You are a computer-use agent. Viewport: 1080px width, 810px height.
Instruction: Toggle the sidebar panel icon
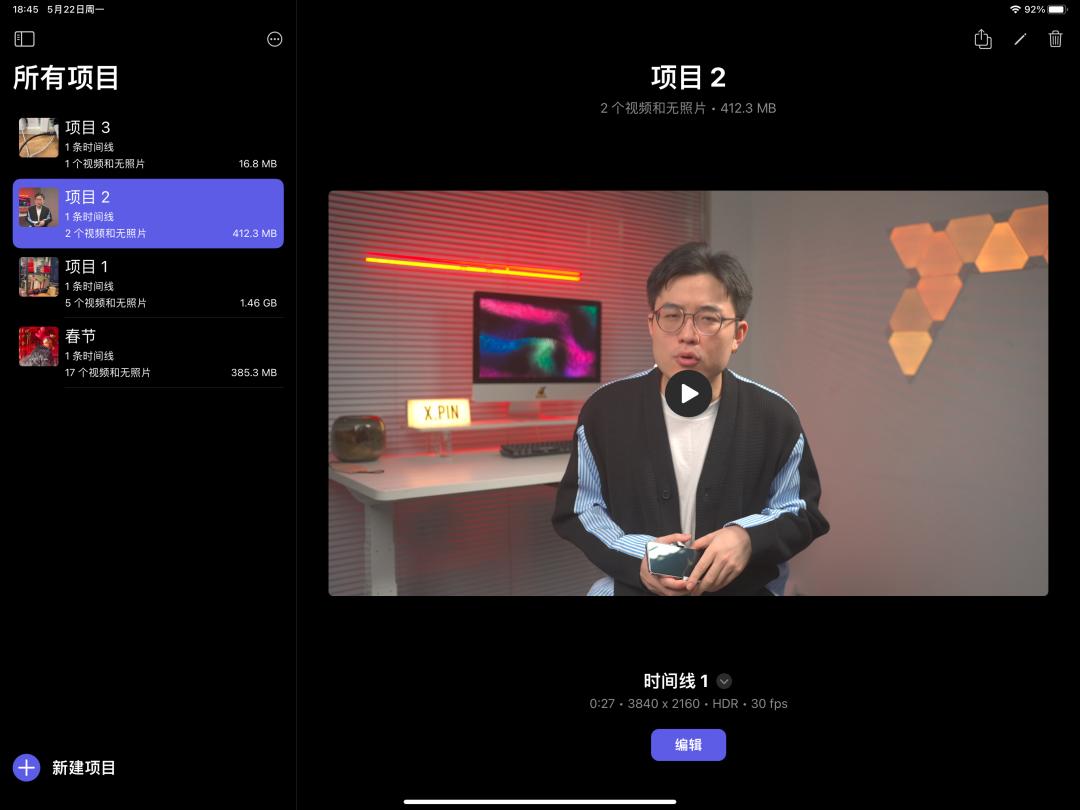[25, 39]
